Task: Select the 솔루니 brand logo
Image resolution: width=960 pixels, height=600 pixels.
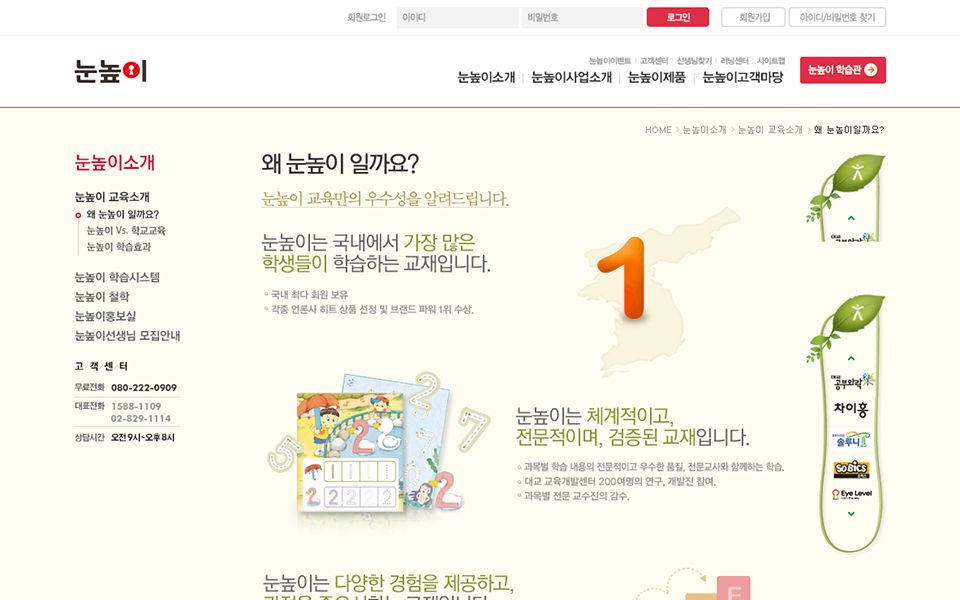Action: (x=851, y=440)
